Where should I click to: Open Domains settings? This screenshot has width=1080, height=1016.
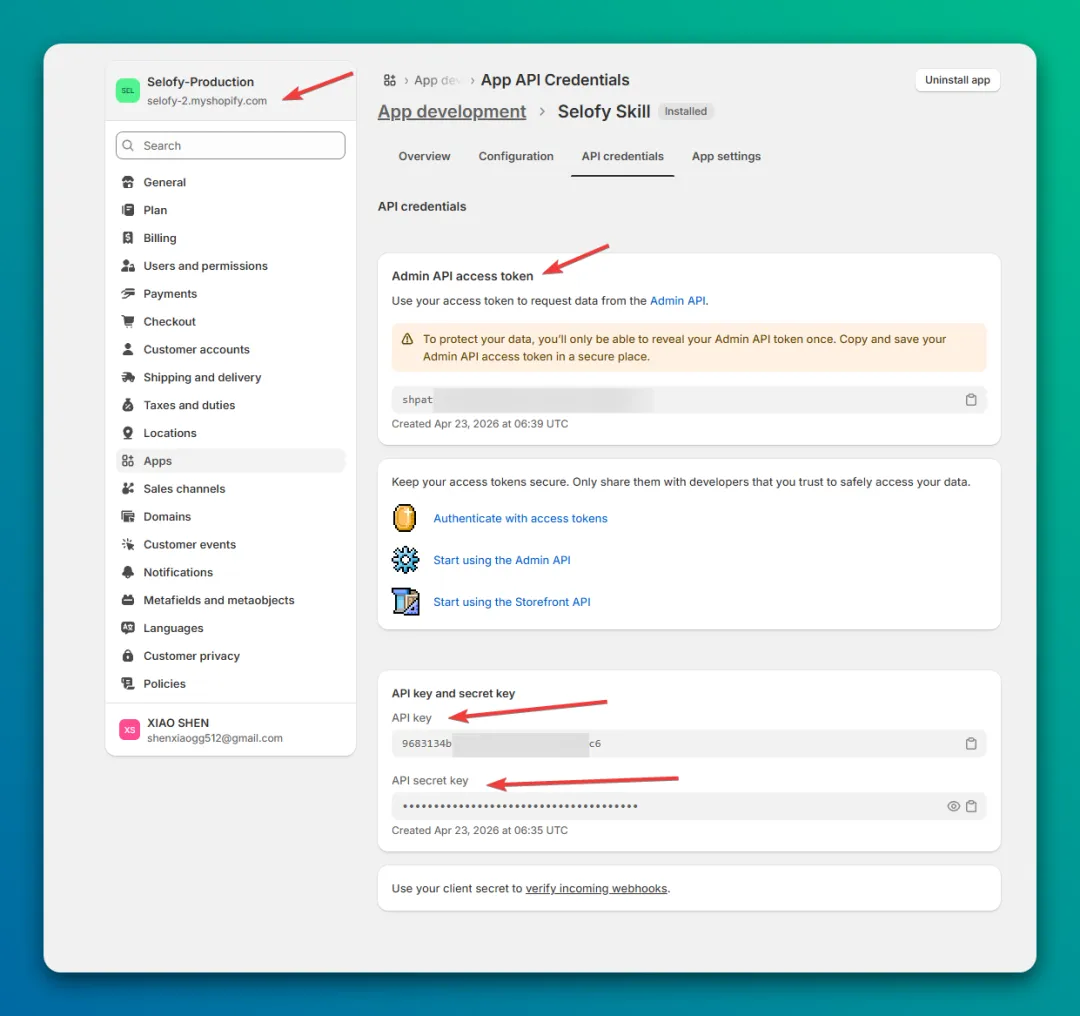(x=231, y=517)
